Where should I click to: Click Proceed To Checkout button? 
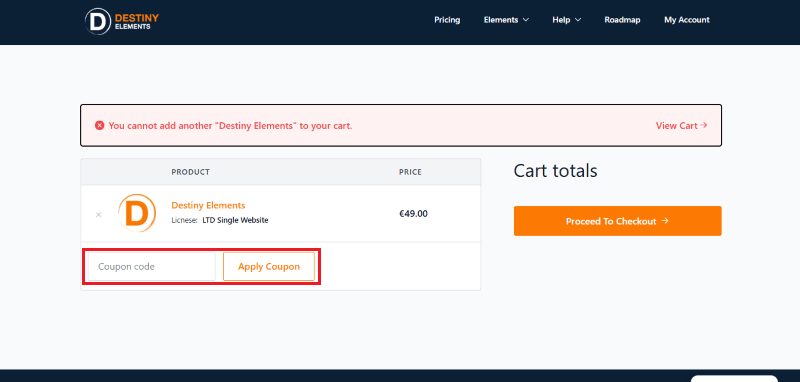tap(617, 221)
